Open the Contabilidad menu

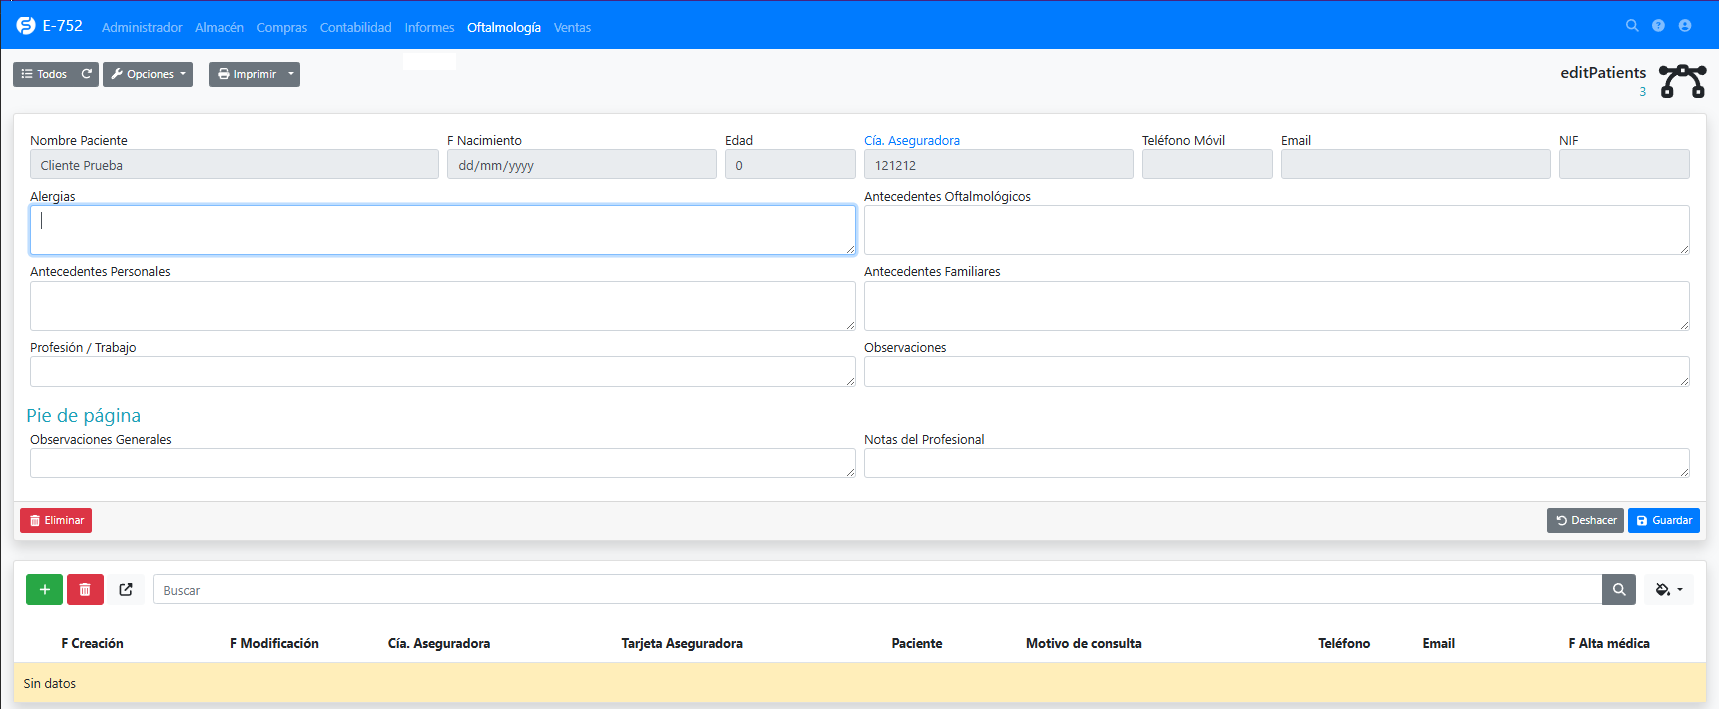pyautogui.click(x=355, y=28)
